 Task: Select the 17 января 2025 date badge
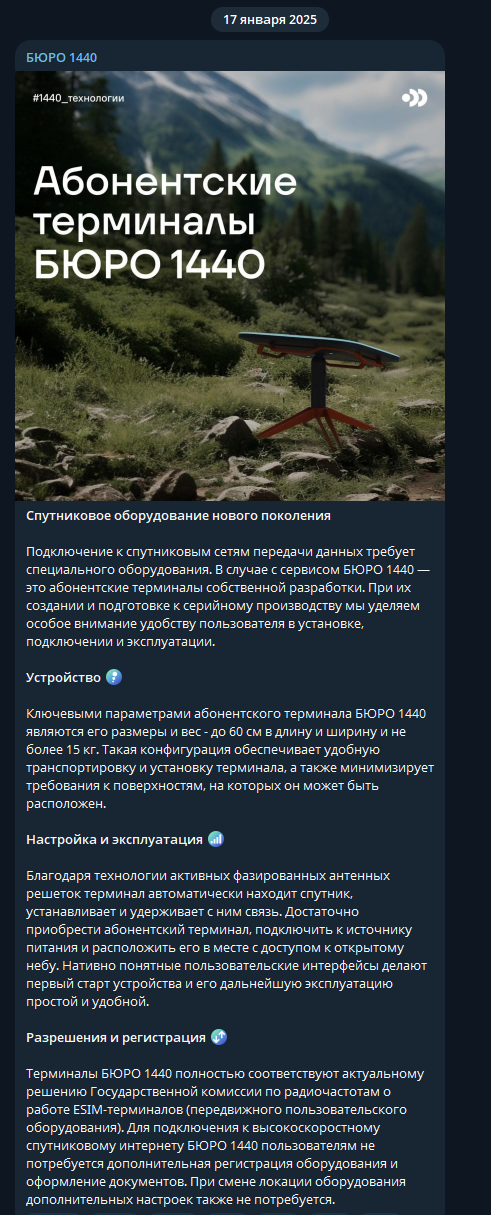(270, 19)
